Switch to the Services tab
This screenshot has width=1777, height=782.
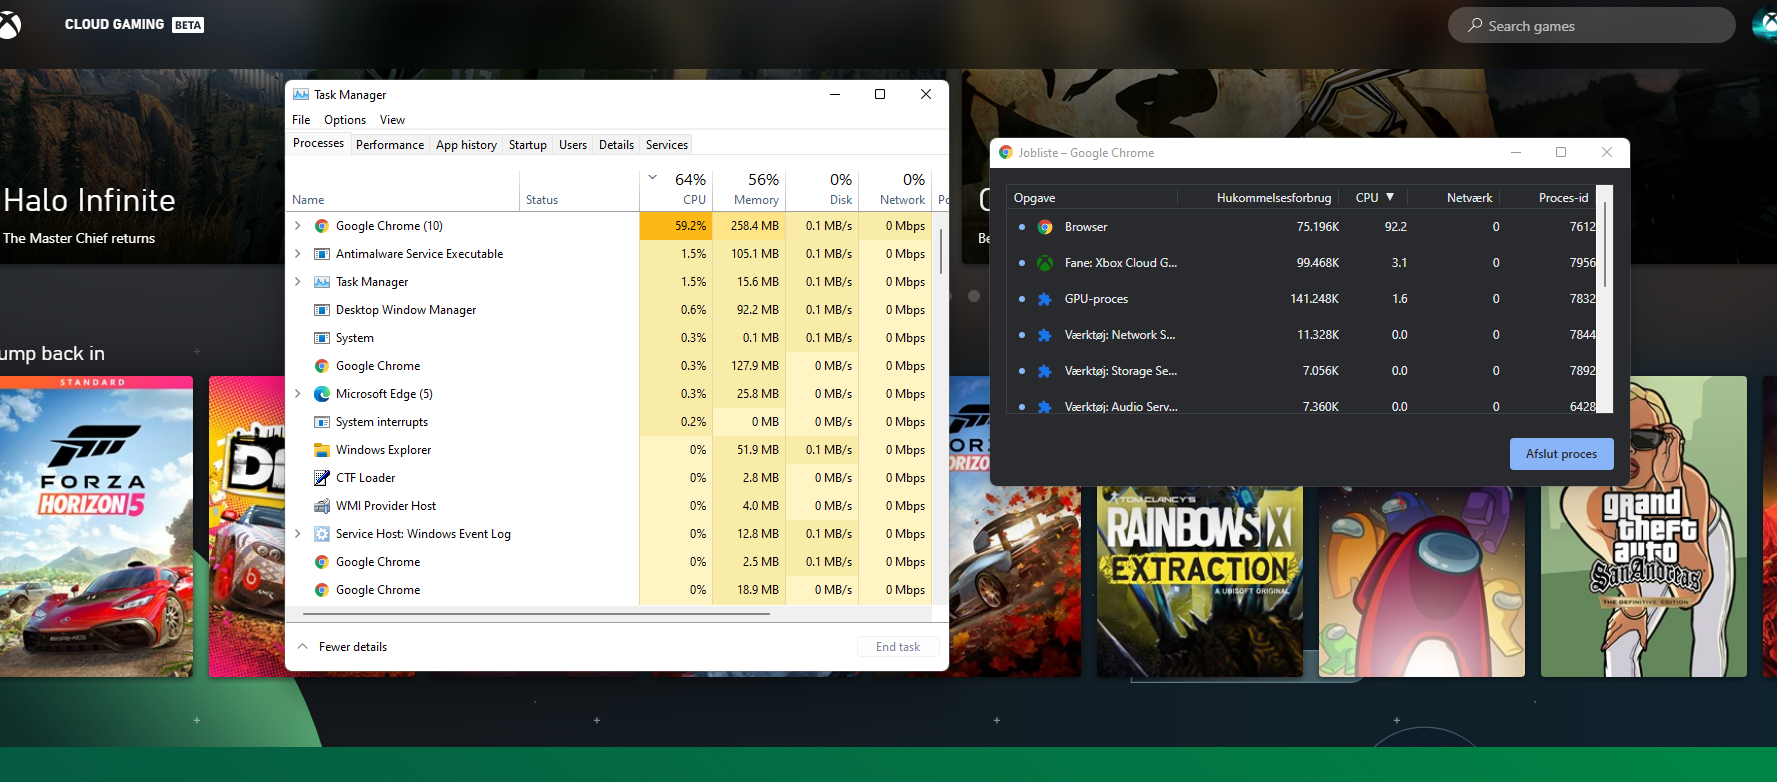click(x=667, y=145)
